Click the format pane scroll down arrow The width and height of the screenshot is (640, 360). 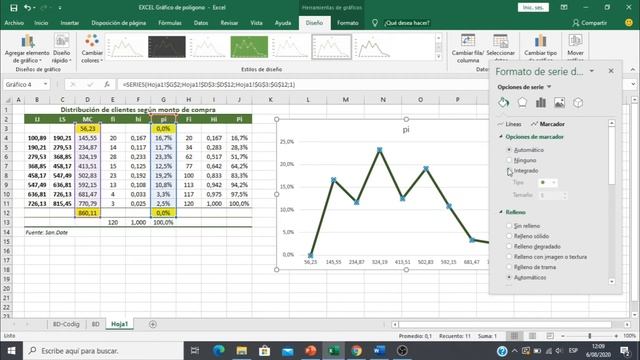(x=611, y=281)
